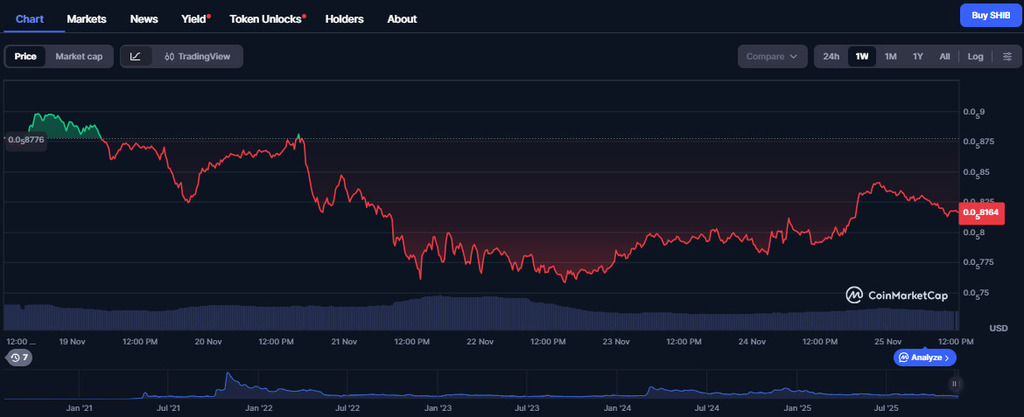Expand the Compare dropdown
Screen dimensions: 1024x417
(x=772, y=56)
